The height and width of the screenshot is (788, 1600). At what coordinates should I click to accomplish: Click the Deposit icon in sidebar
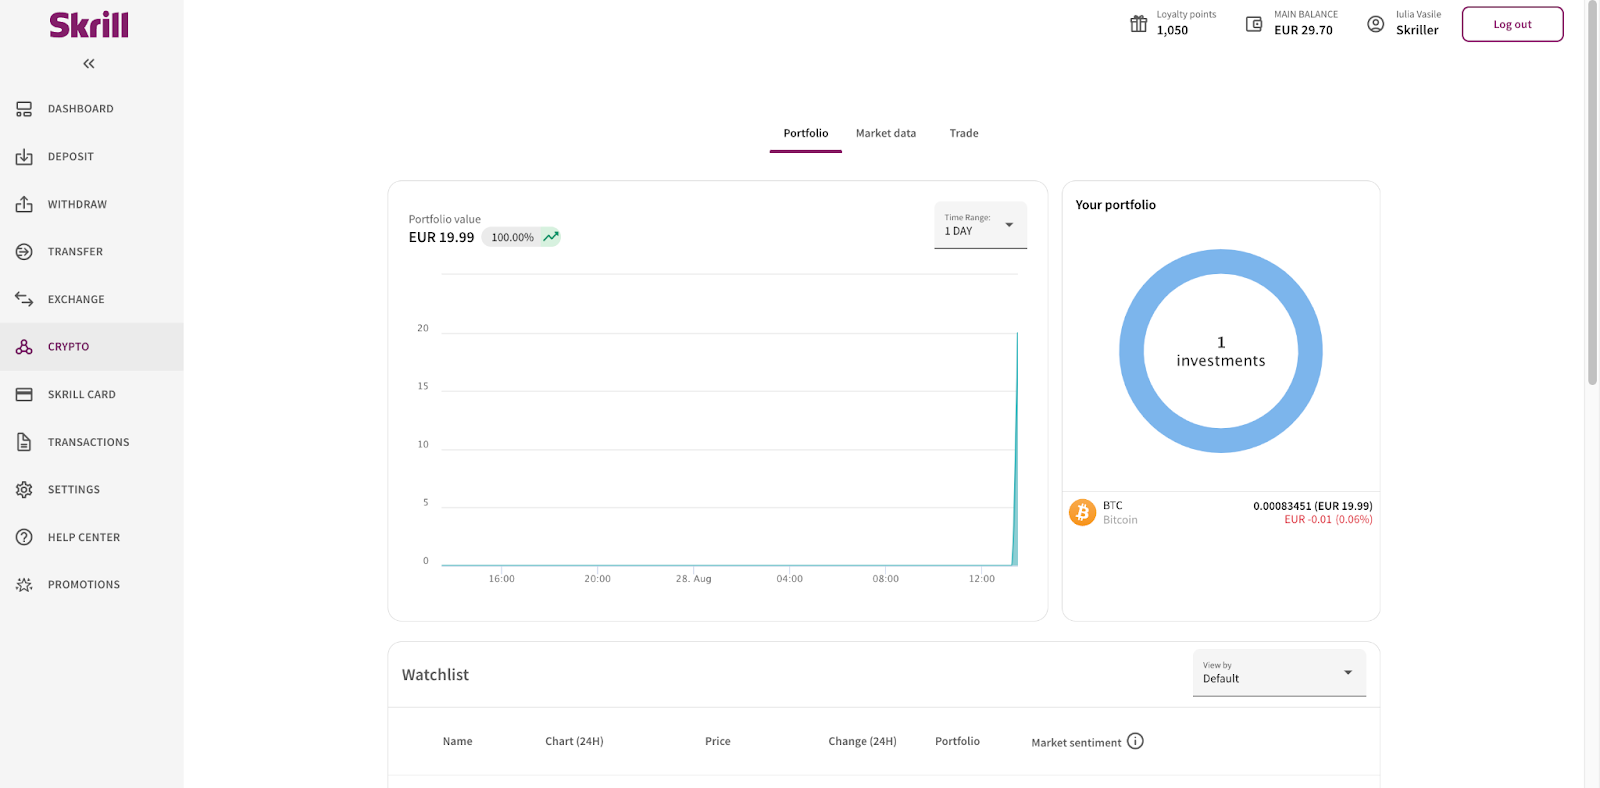(x=24, y=157)
